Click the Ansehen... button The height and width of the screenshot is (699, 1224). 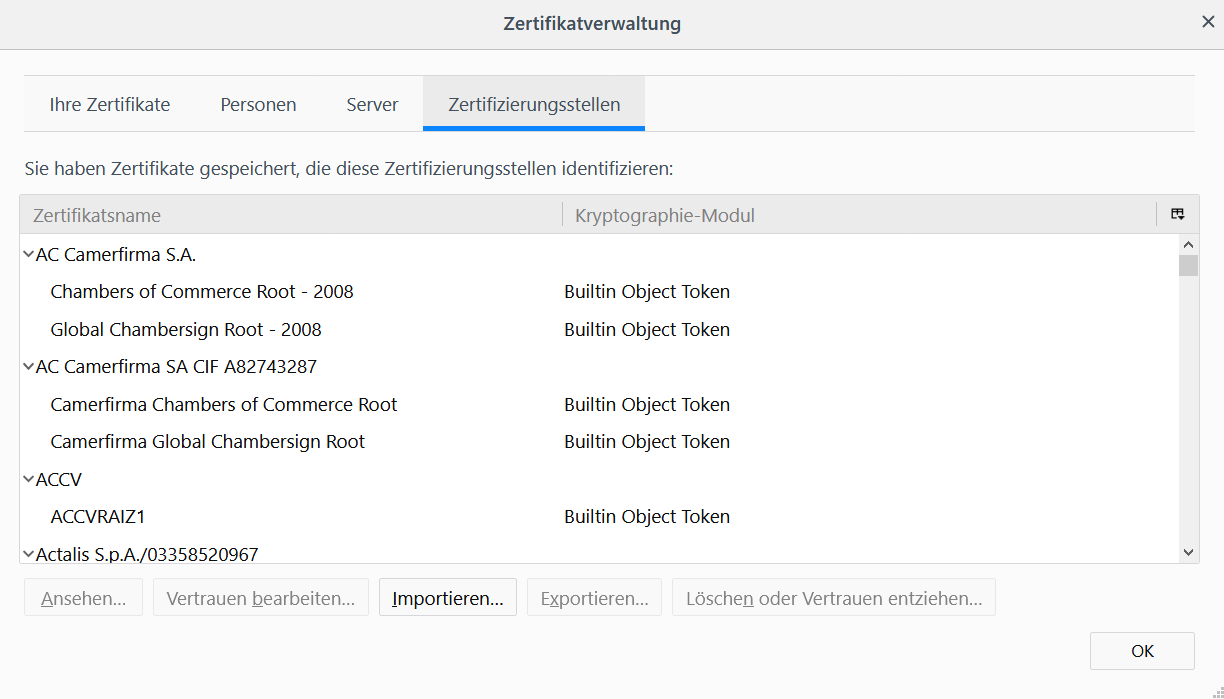tap(84, 598)
